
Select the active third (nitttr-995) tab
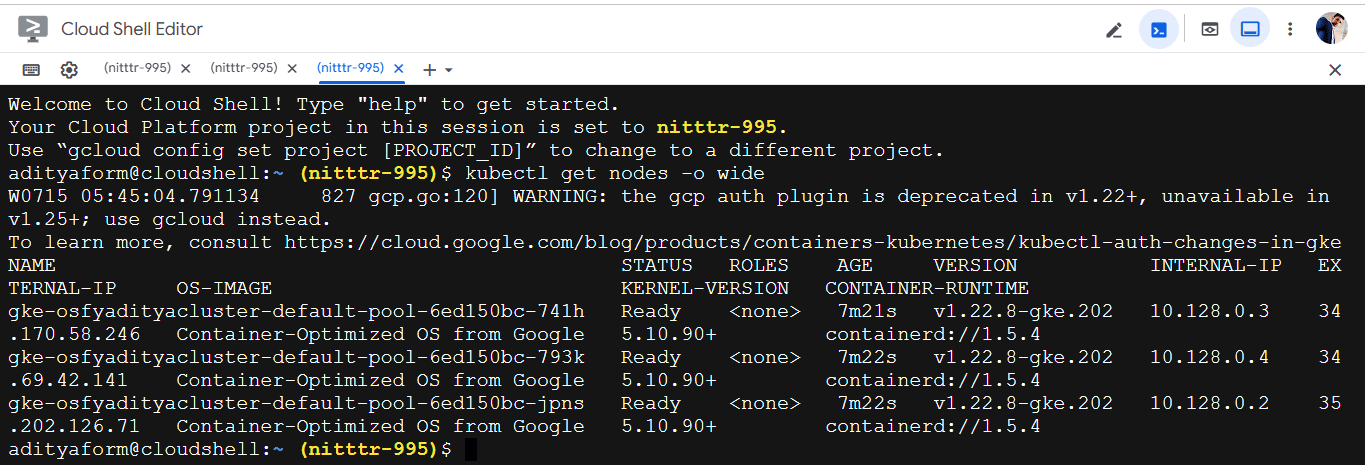pyautogui.click(x=350, y=68)
